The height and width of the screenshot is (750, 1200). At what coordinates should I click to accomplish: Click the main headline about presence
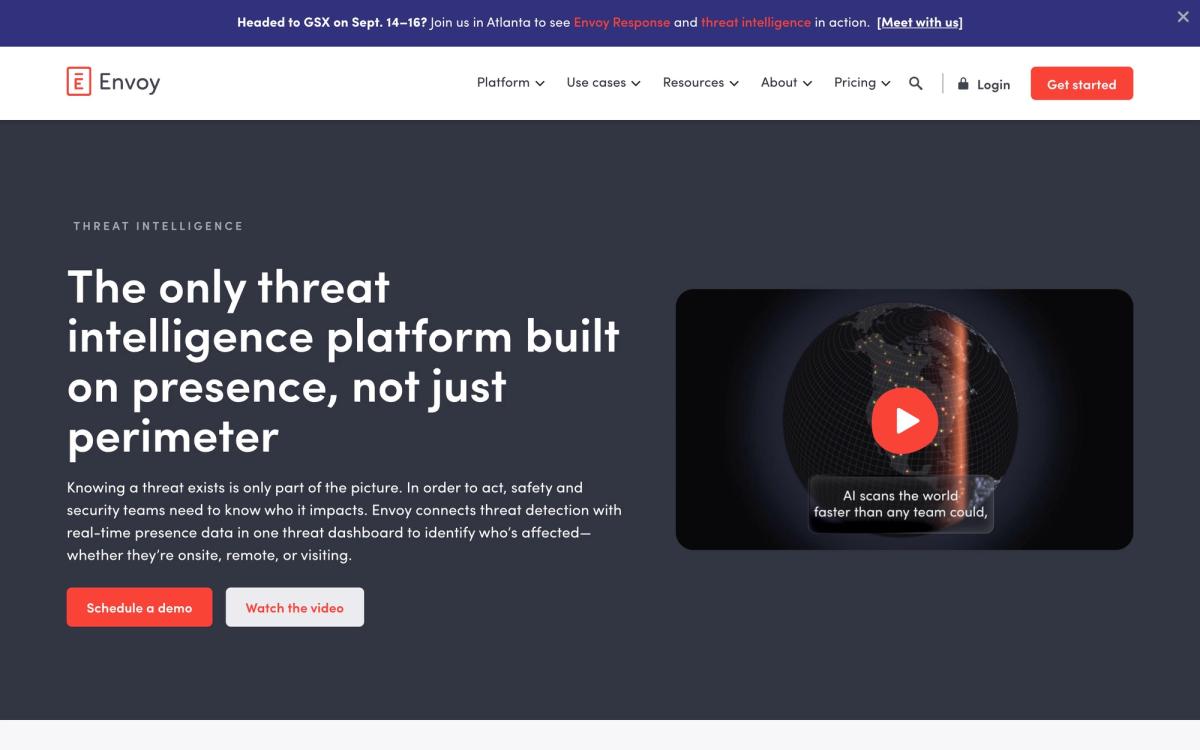[x=344, y=362]
